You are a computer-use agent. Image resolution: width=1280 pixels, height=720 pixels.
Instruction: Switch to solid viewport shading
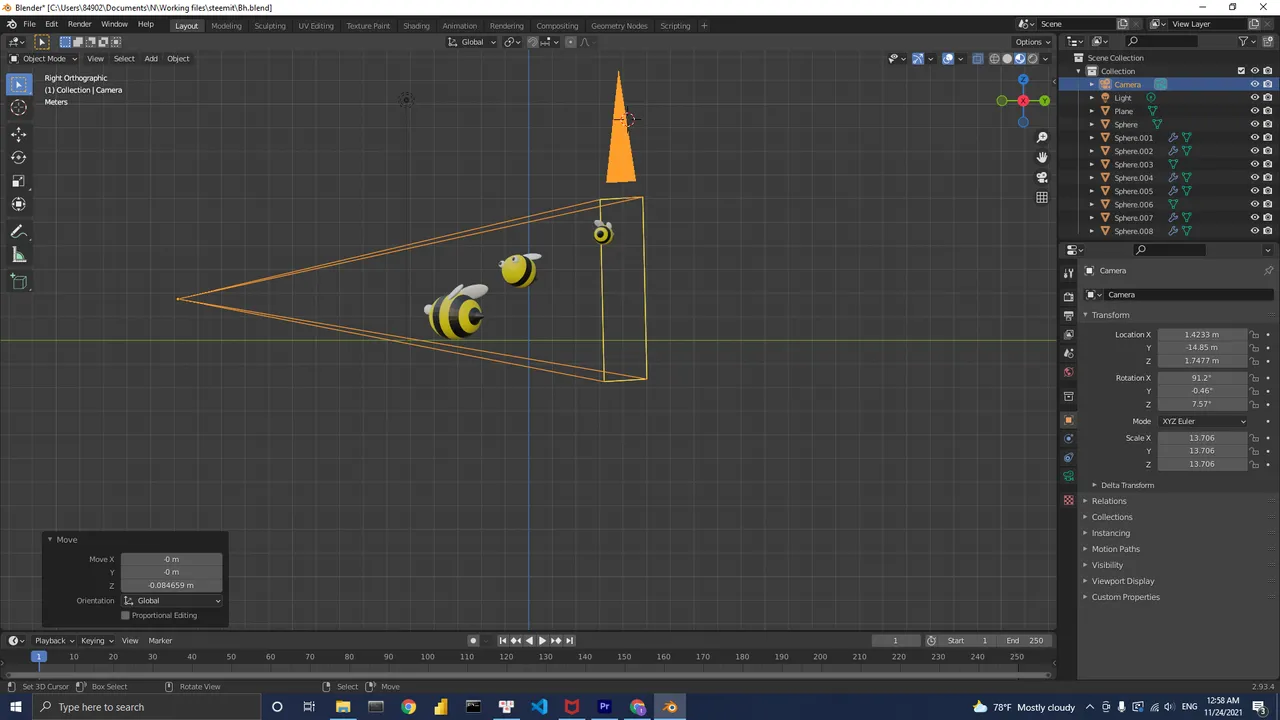click(x=1007, y=58)
